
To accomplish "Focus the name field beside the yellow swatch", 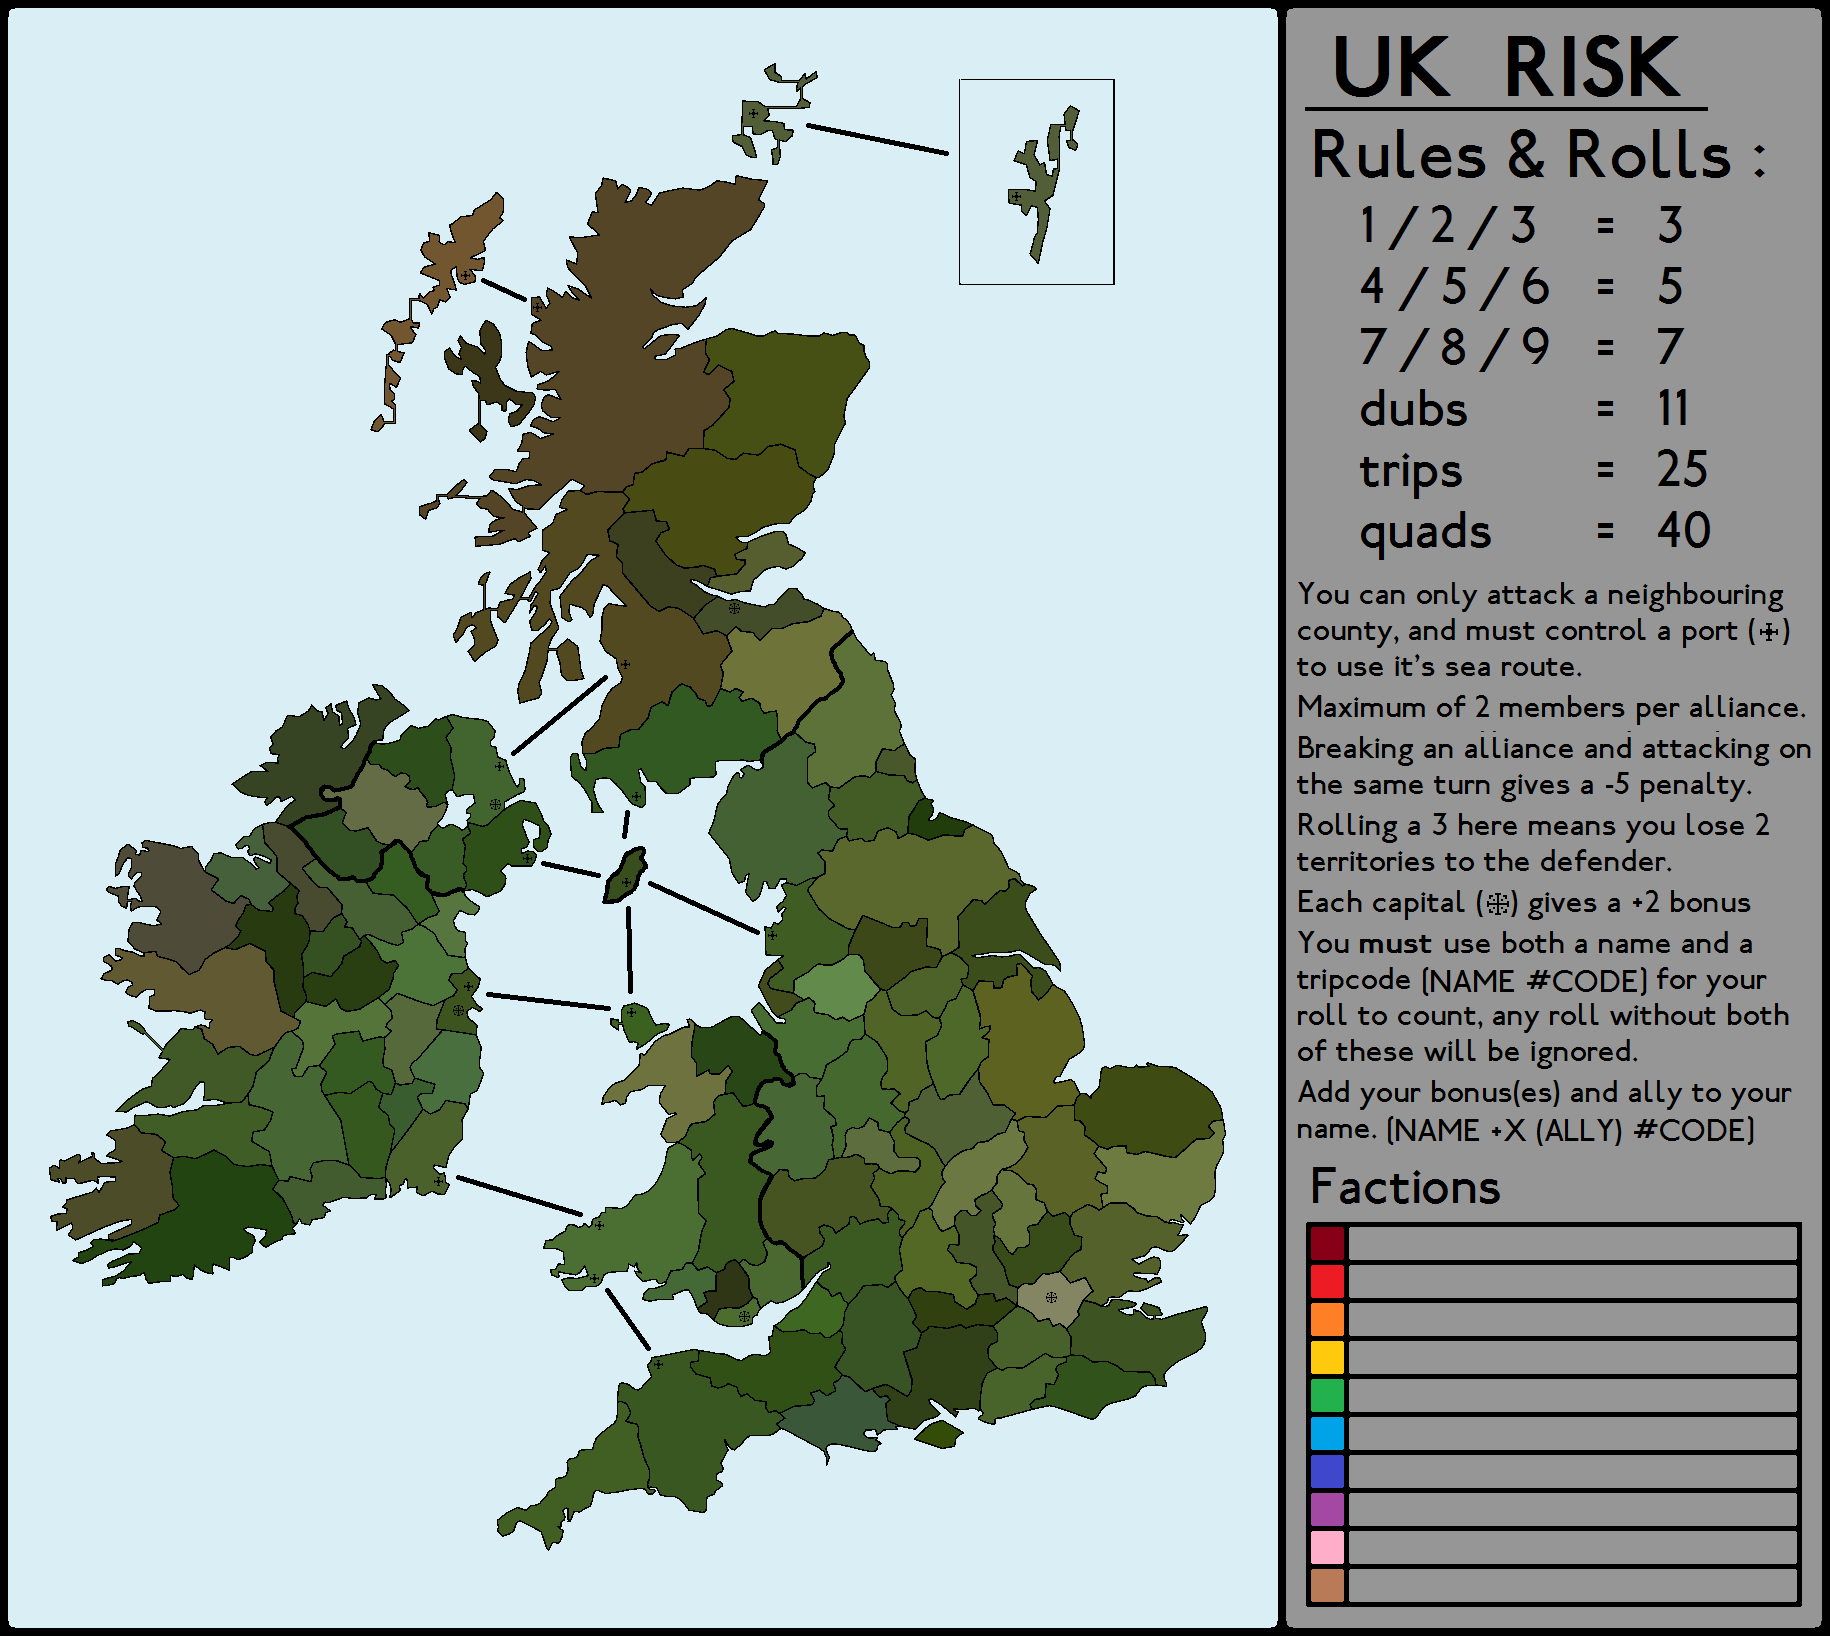I will coord(1573,1358).
